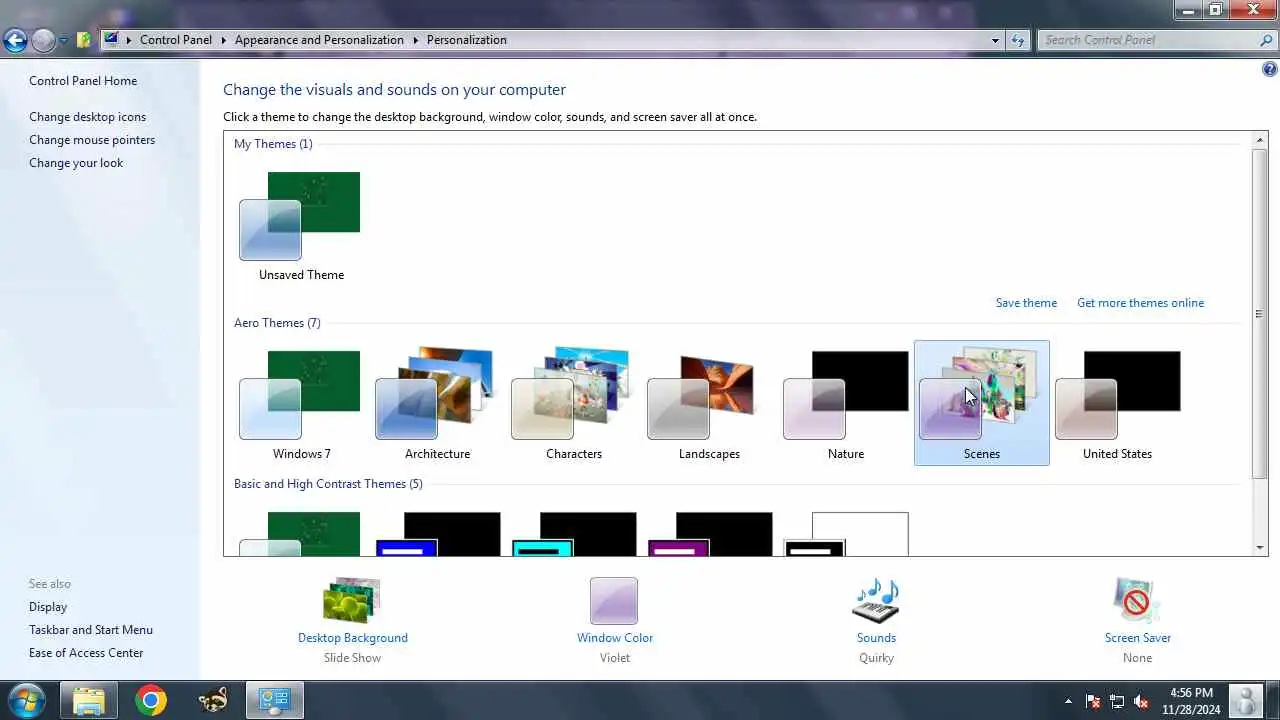Click the Forward navigation arrow button

click(43, 40)
